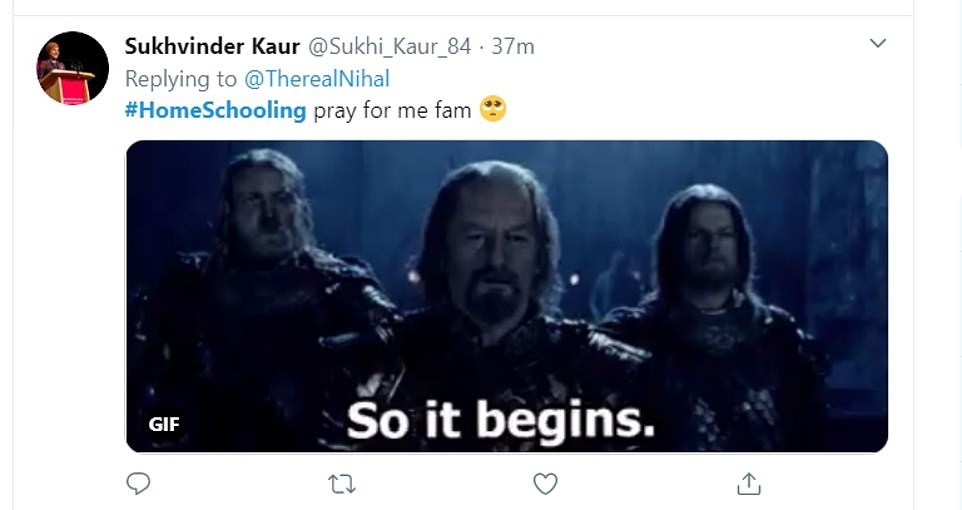The image size is (962, 510).
Task: Select the "pray for me fam" text
Action: (x=392, y=110)
